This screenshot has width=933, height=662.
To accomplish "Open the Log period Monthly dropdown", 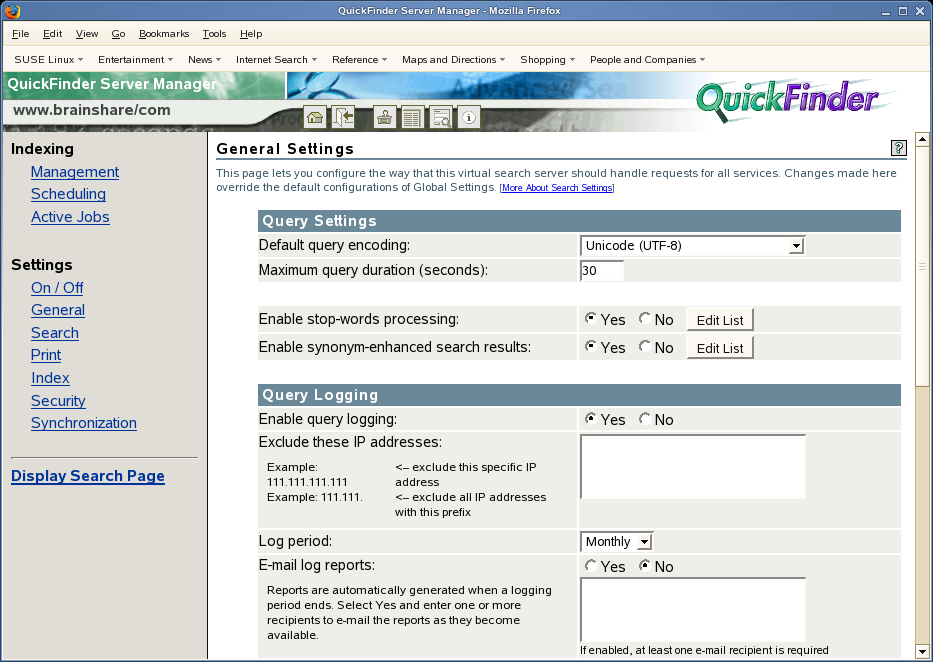I will pos(616,541).
